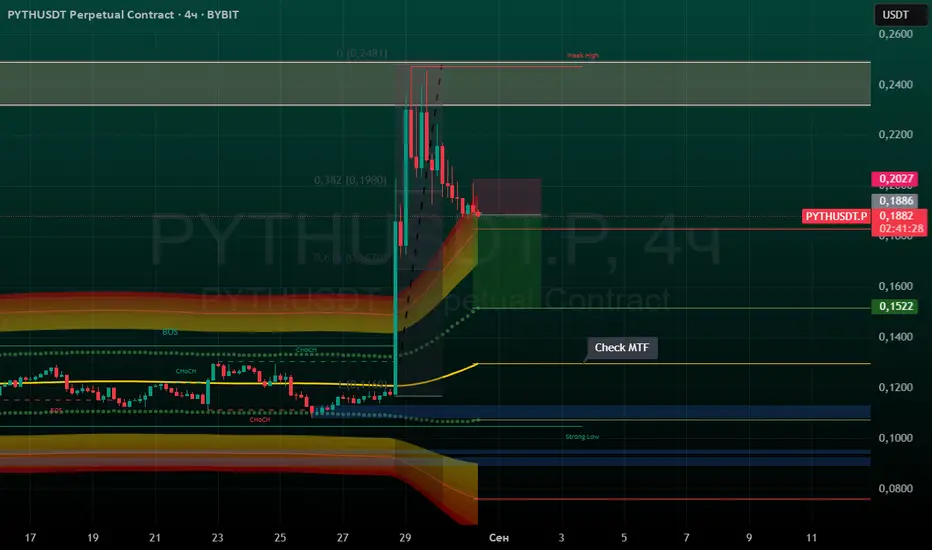Click the 0,1400 price axis value
The height and width of the screenshot is (550, 932).
pyautogui.click(x=895, y=337)
